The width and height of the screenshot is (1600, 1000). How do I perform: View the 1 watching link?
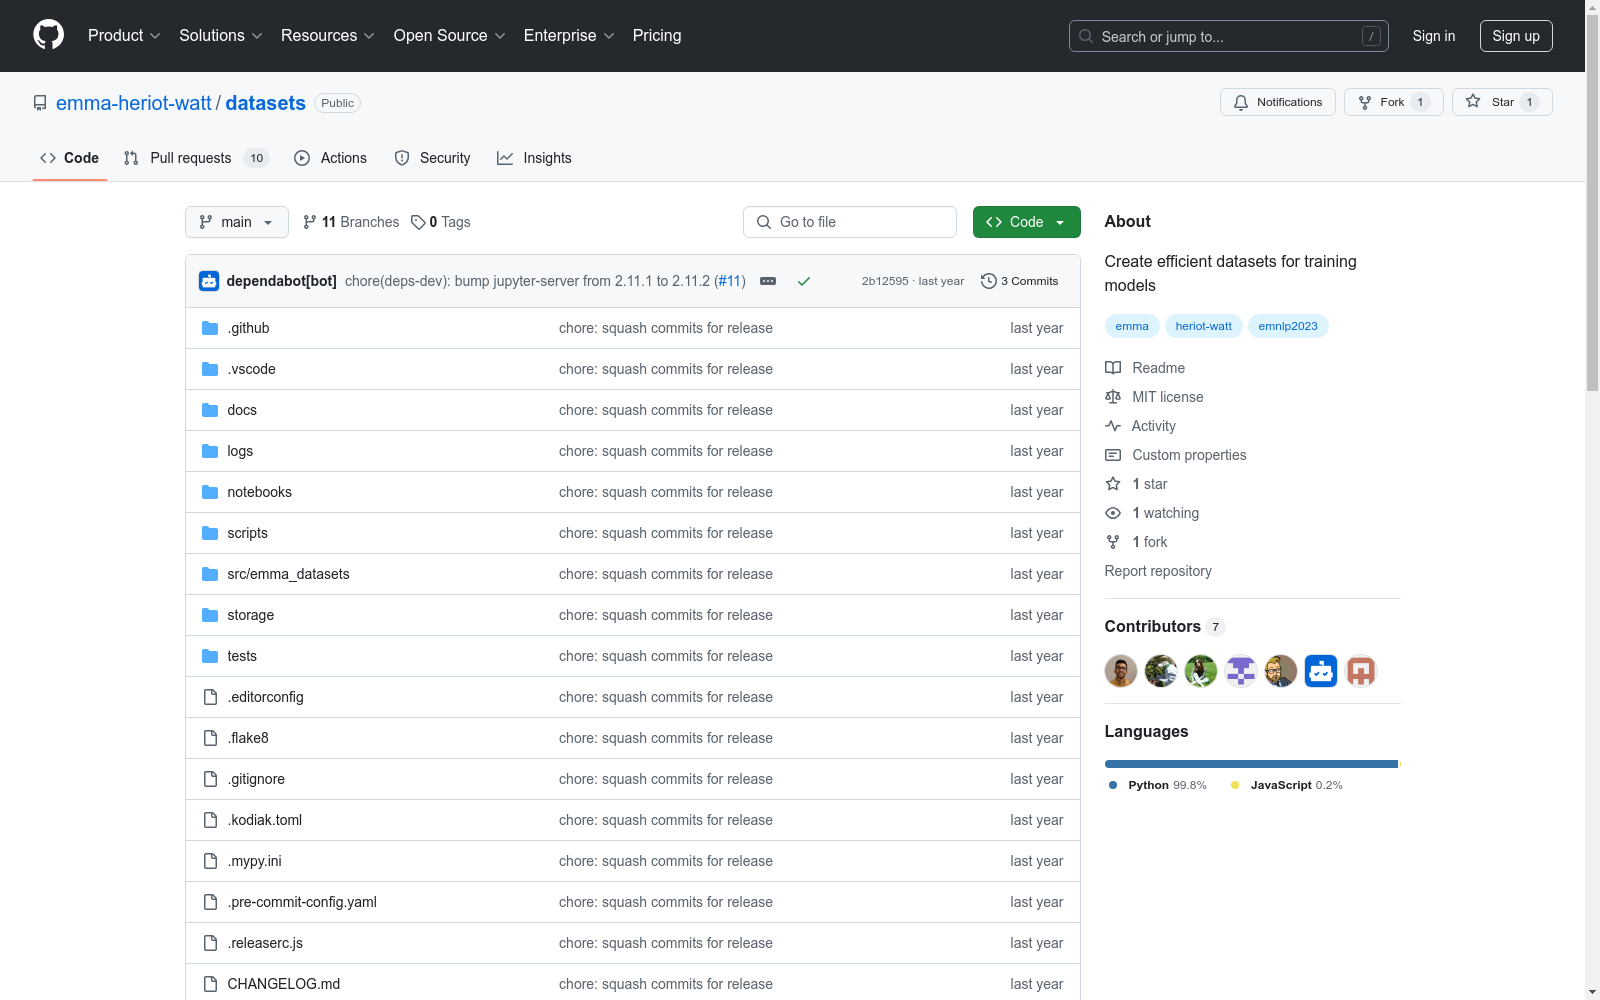point(1152,513)
